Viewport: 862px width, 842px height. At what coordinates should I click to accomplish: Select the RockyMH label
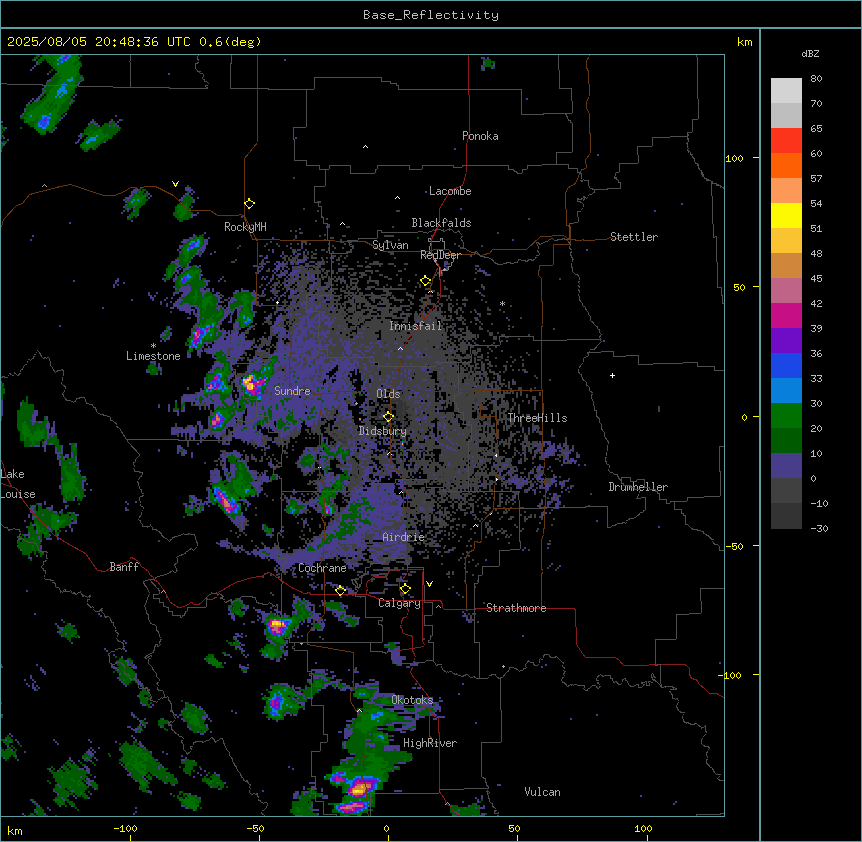click(245, 227)
